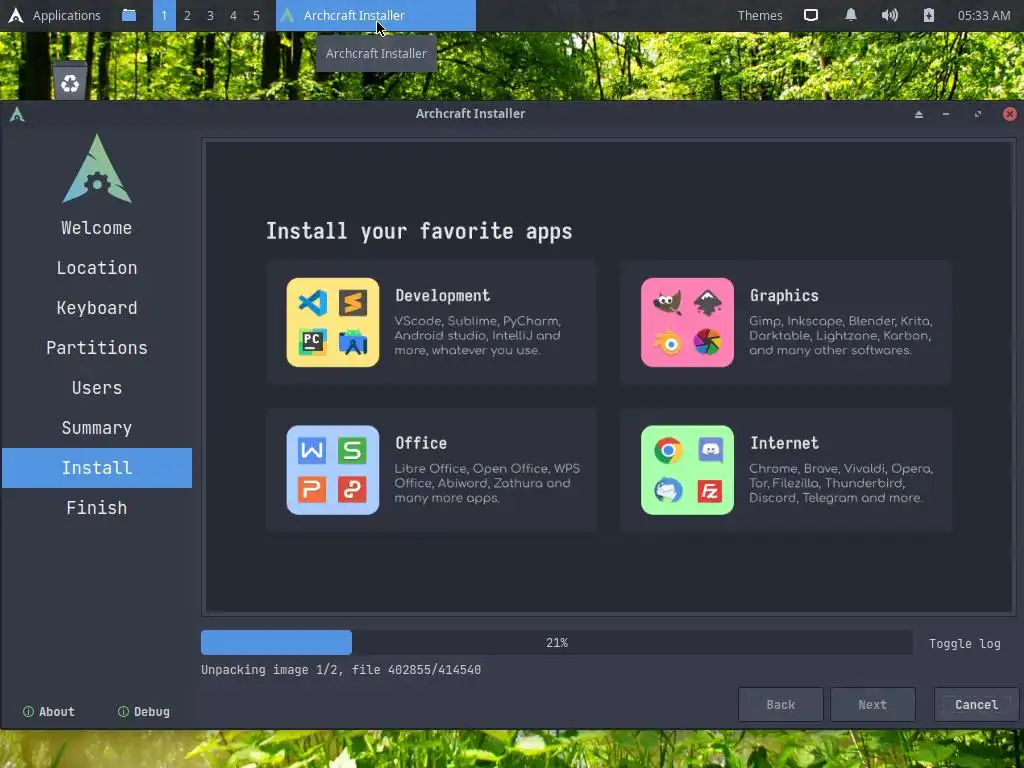Click the WPS Writer icon in Office card
Screen dimensions: 1024x768
point(312,451)
